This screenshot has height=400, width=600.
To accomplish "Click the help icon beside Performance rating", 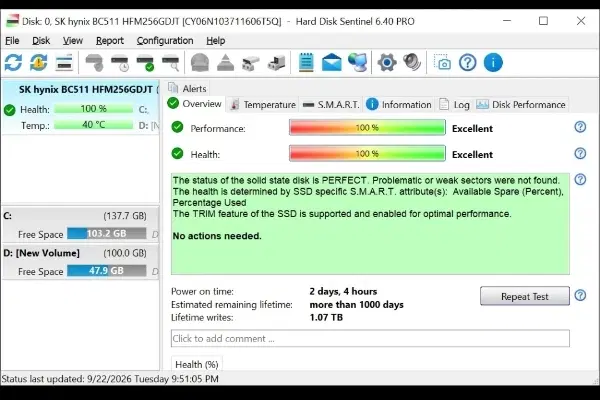I will (580, 127).
